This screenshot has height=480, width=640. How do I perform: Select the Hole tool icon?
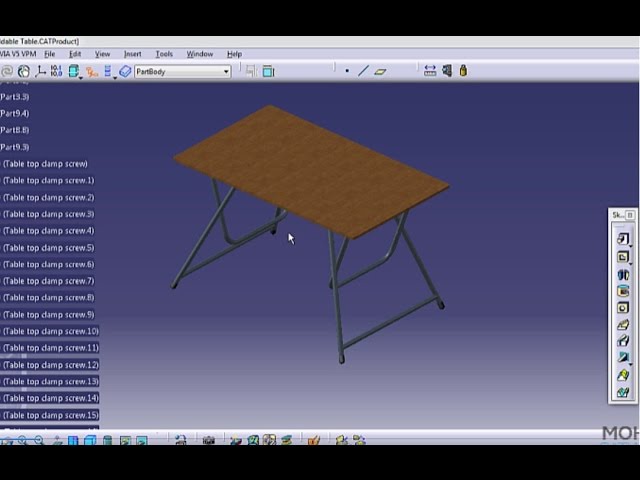pyautogui.click(x=623, y=308)
